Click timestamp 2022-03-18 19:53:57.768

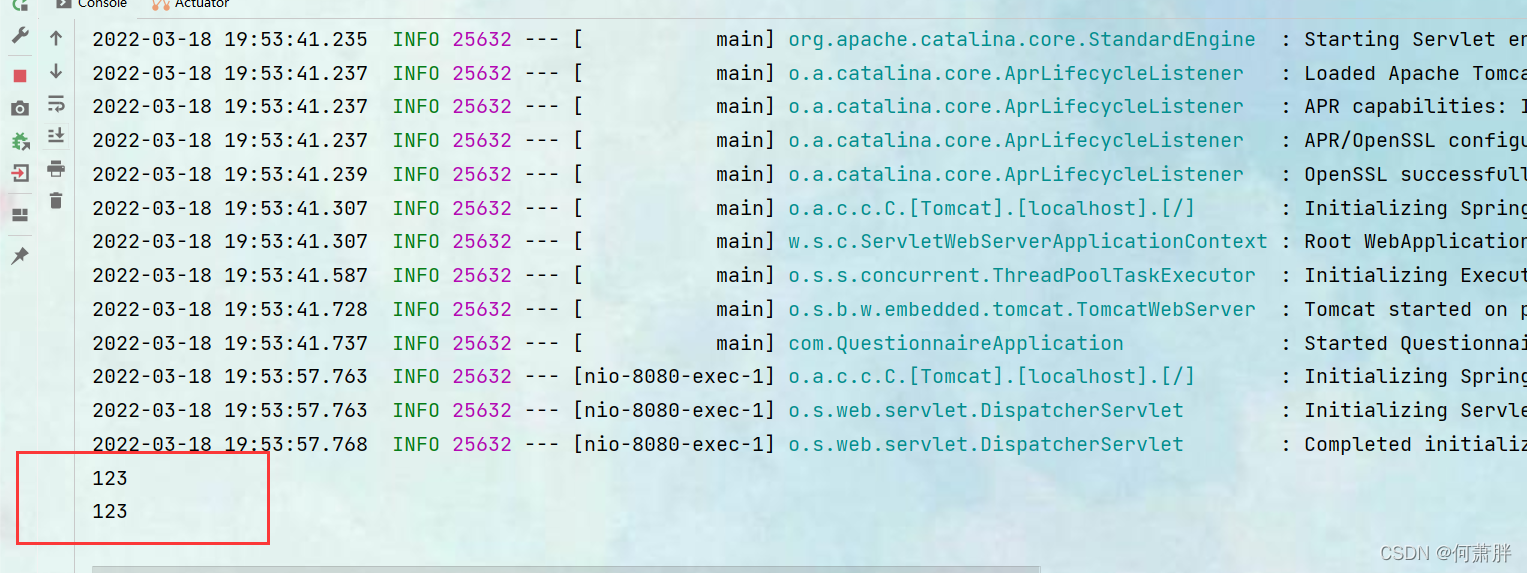230,444
